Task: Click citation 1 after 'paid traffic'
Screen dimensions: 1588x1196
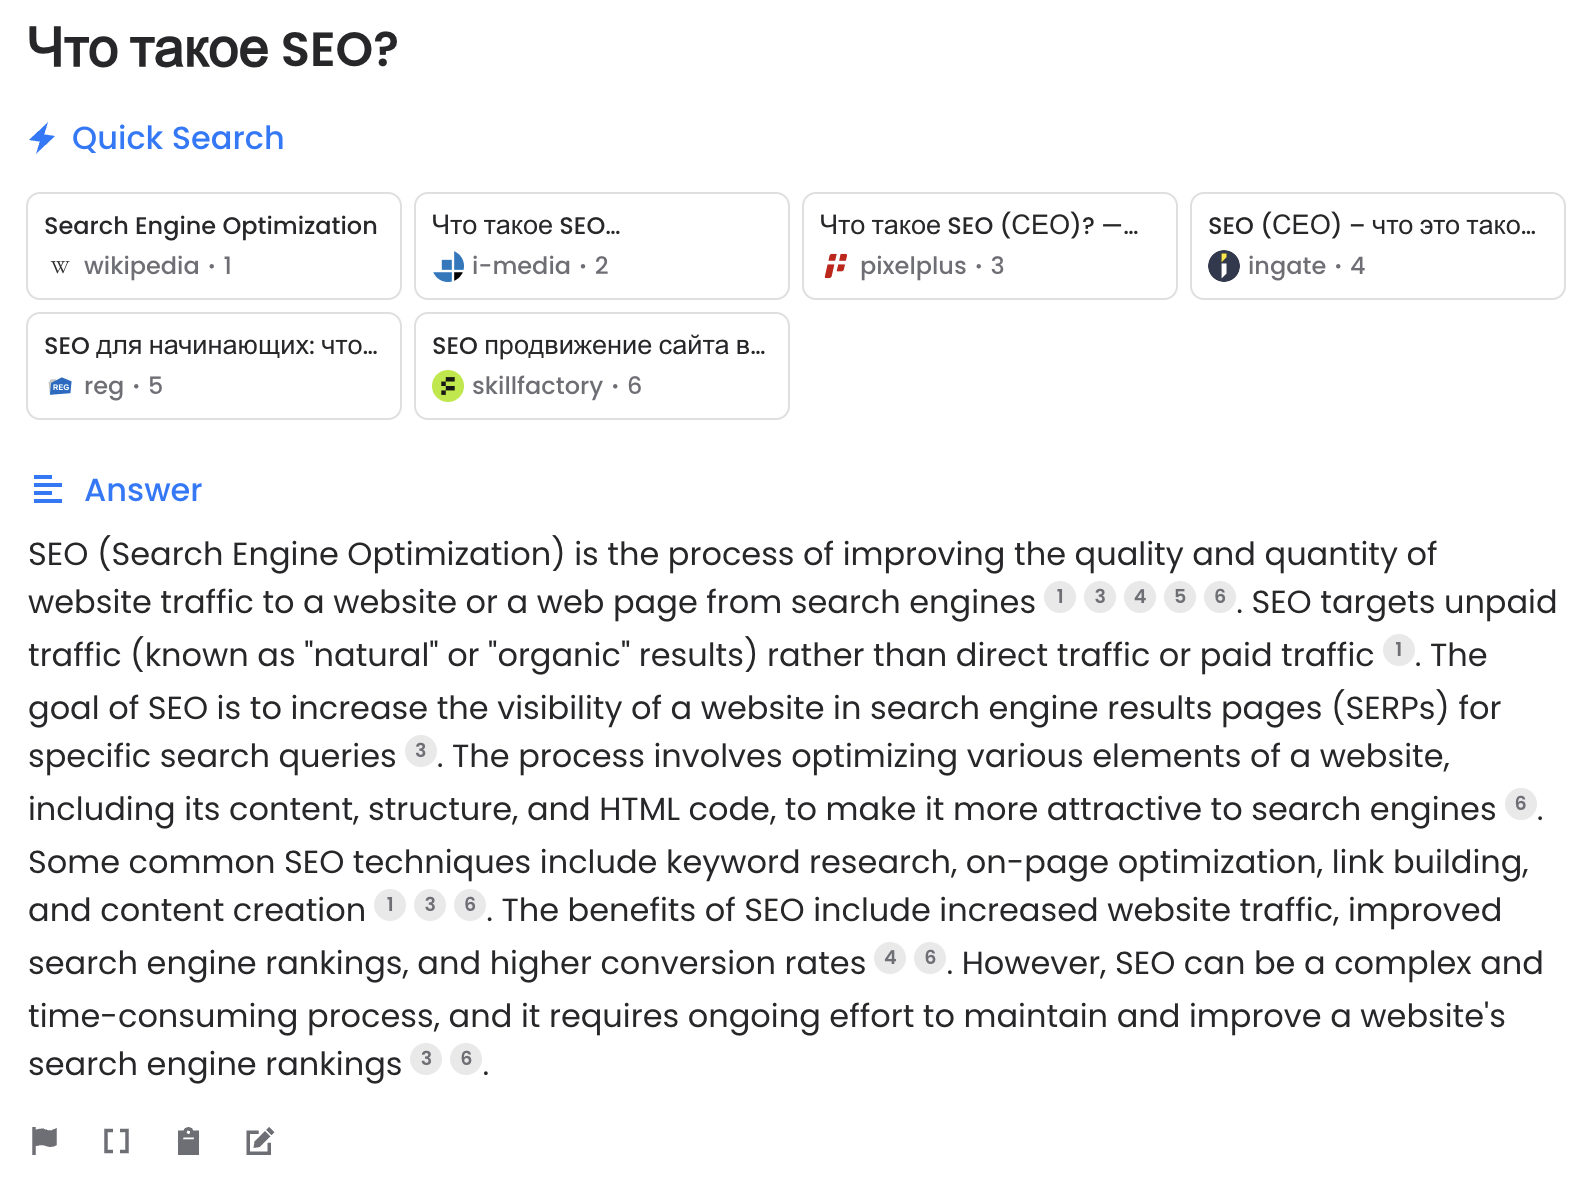Action: (1399, 650)
